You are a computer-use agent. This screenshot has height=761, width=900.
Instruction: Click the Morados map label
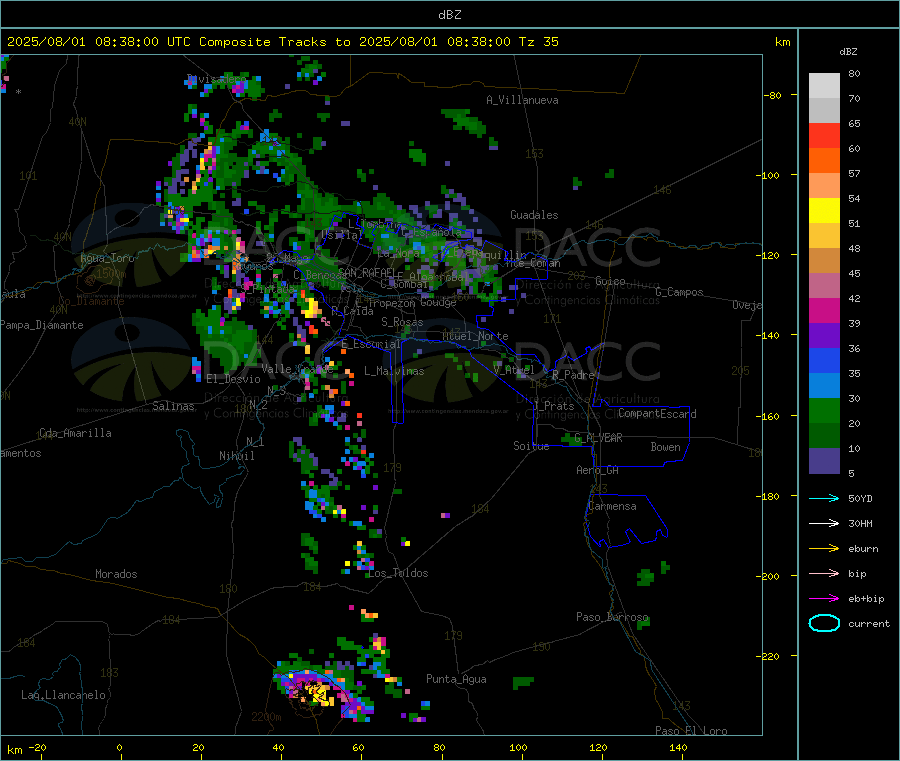pos(116,574)
